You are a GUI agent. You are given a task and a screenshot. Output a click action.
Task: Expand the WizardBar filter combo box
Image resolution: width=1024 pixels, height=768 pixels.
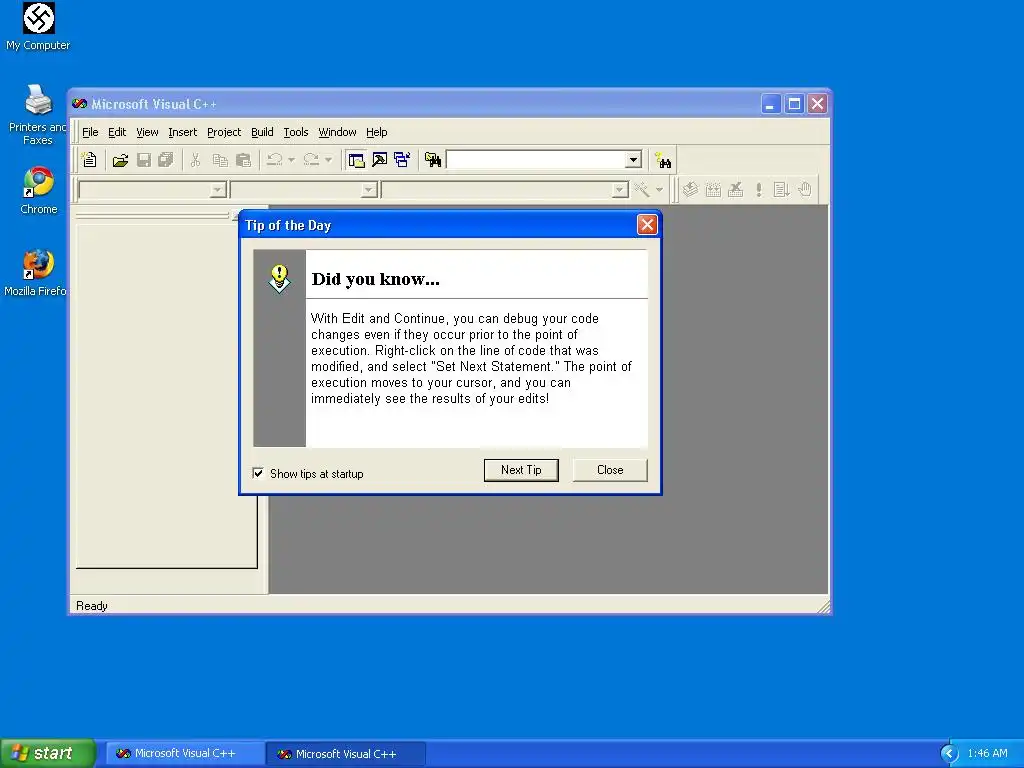369,190
